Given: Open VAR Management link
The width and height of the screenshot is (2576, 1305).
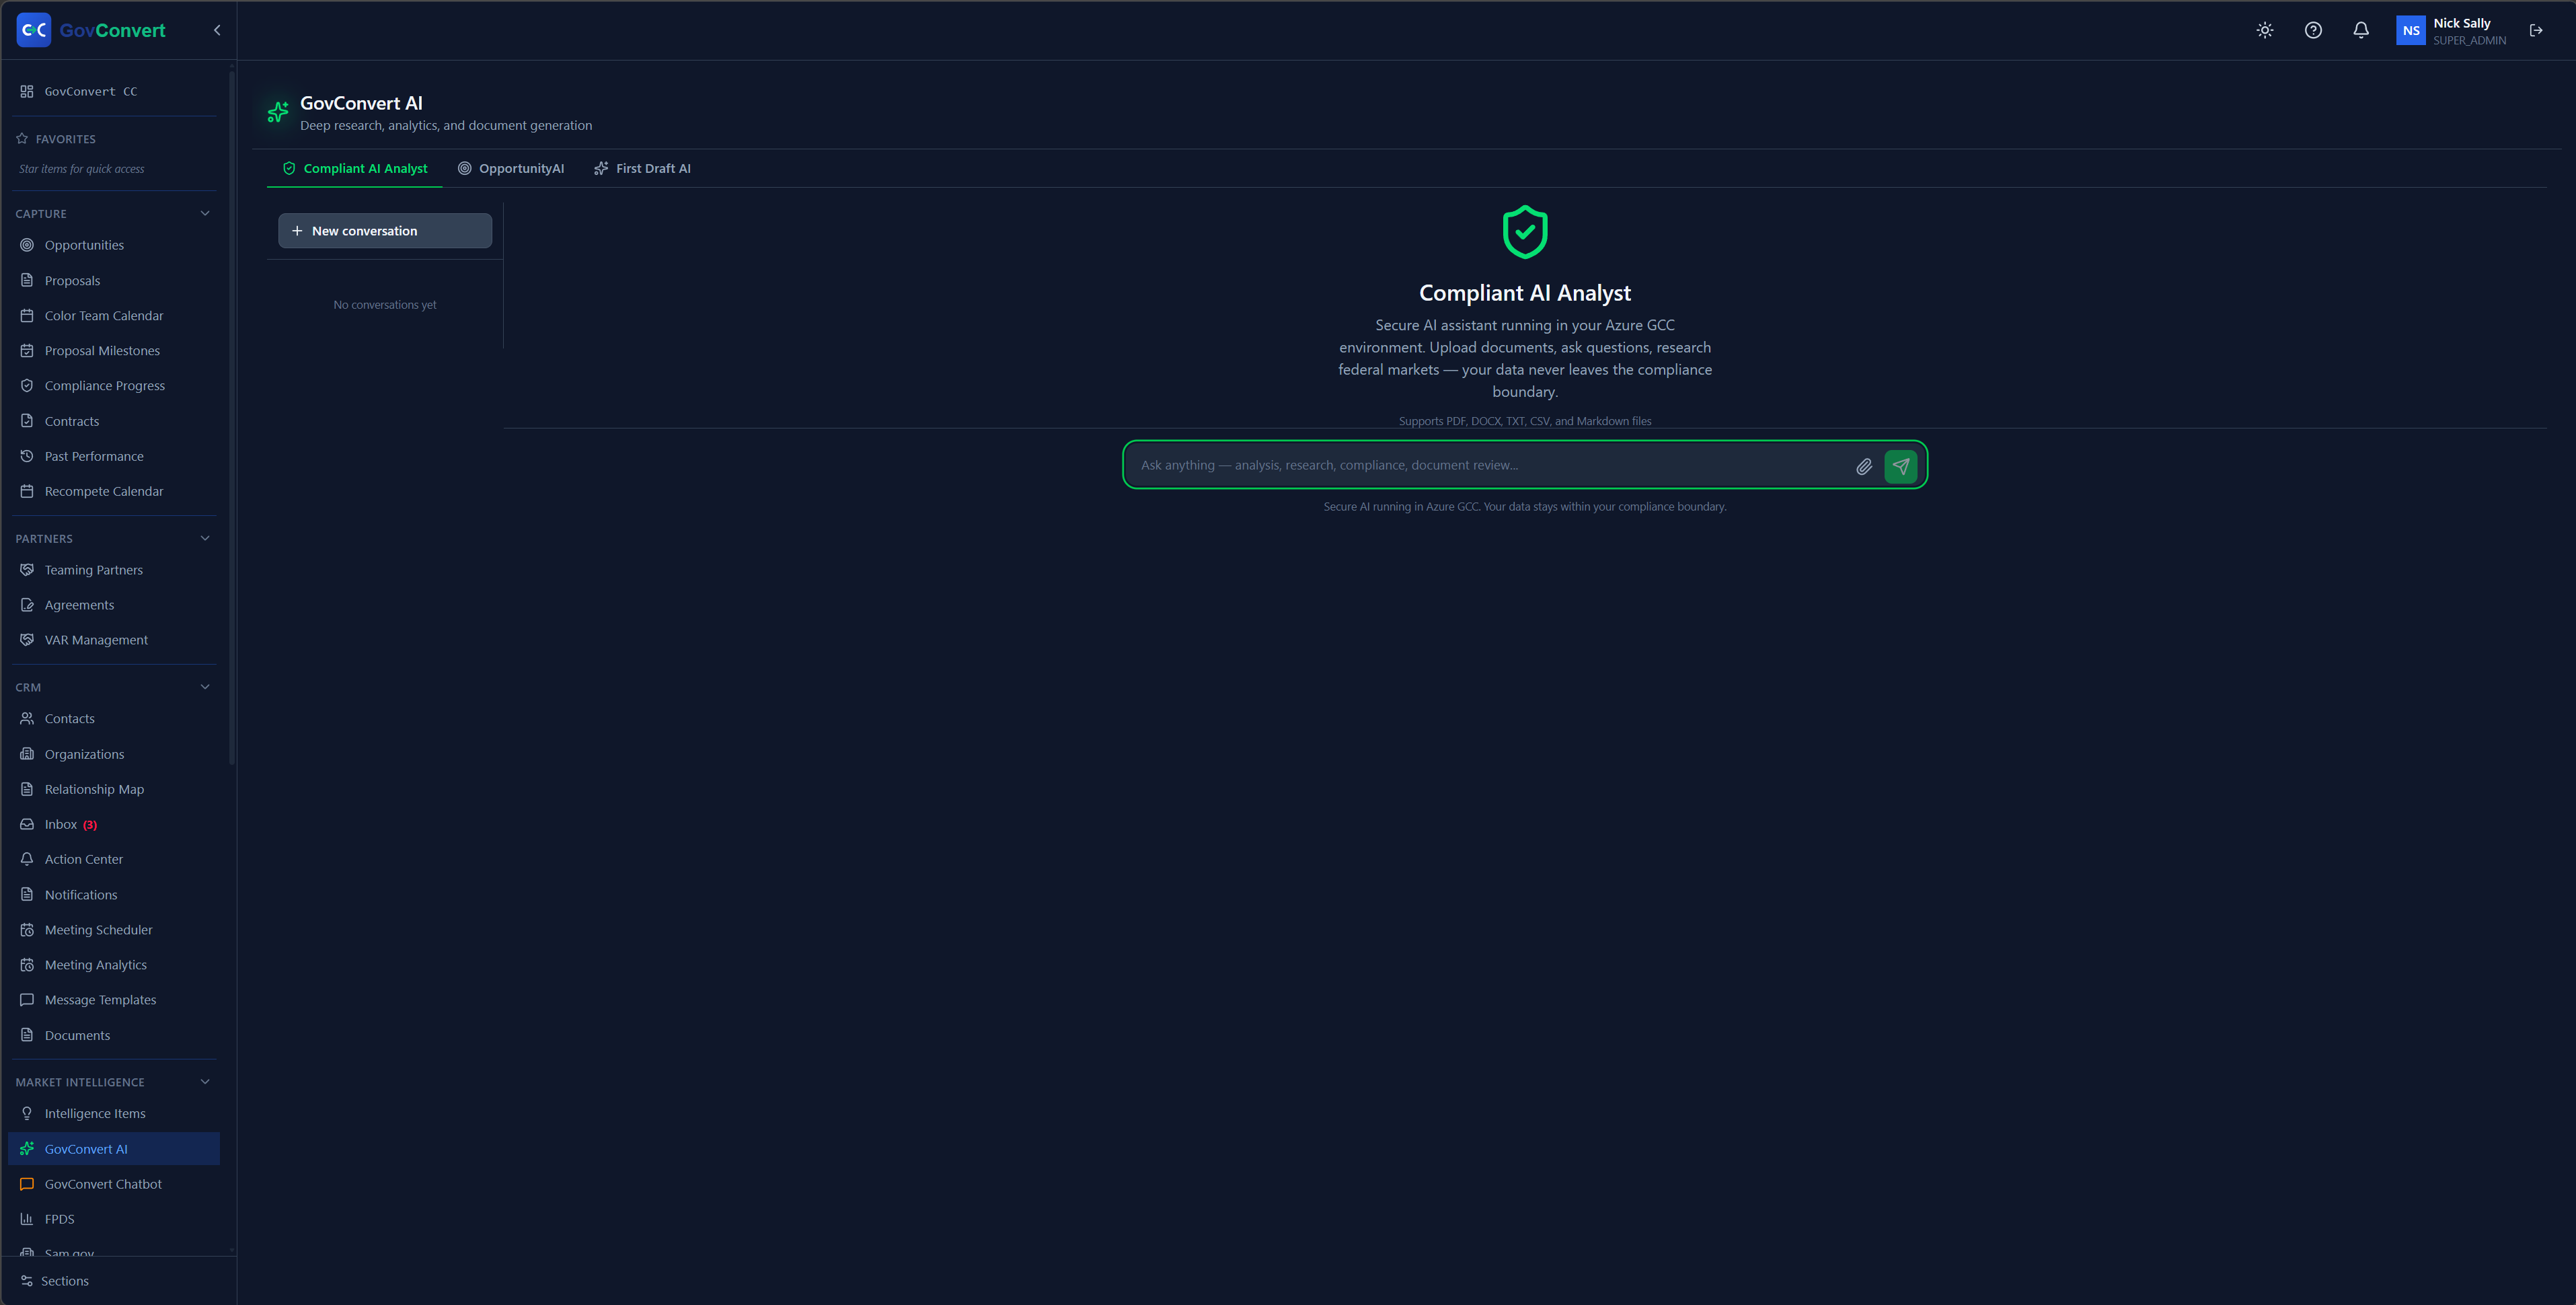Looking at the screenshot, I should 114,640.
